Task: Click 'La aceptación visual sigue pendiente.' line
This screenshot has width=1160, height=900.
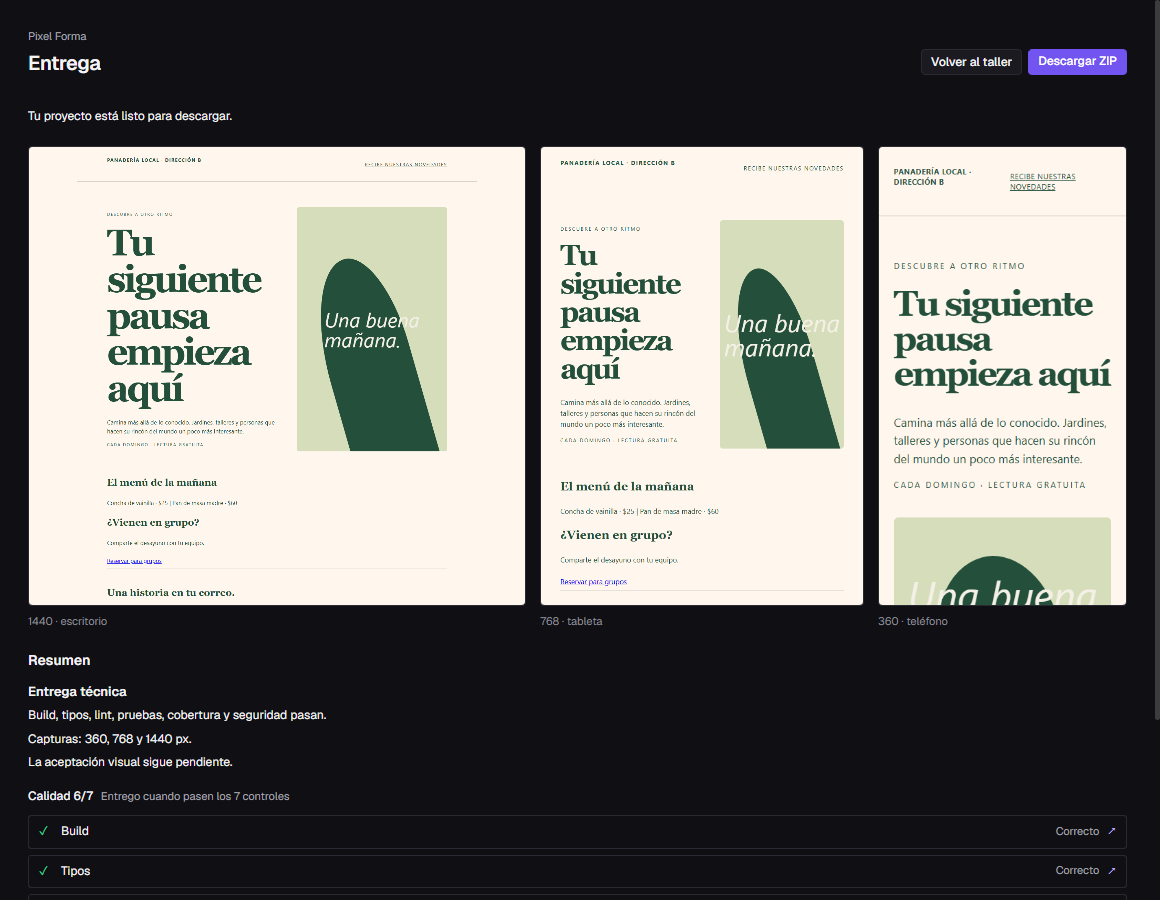Action: pyautogui.click(x=130, y=762)
